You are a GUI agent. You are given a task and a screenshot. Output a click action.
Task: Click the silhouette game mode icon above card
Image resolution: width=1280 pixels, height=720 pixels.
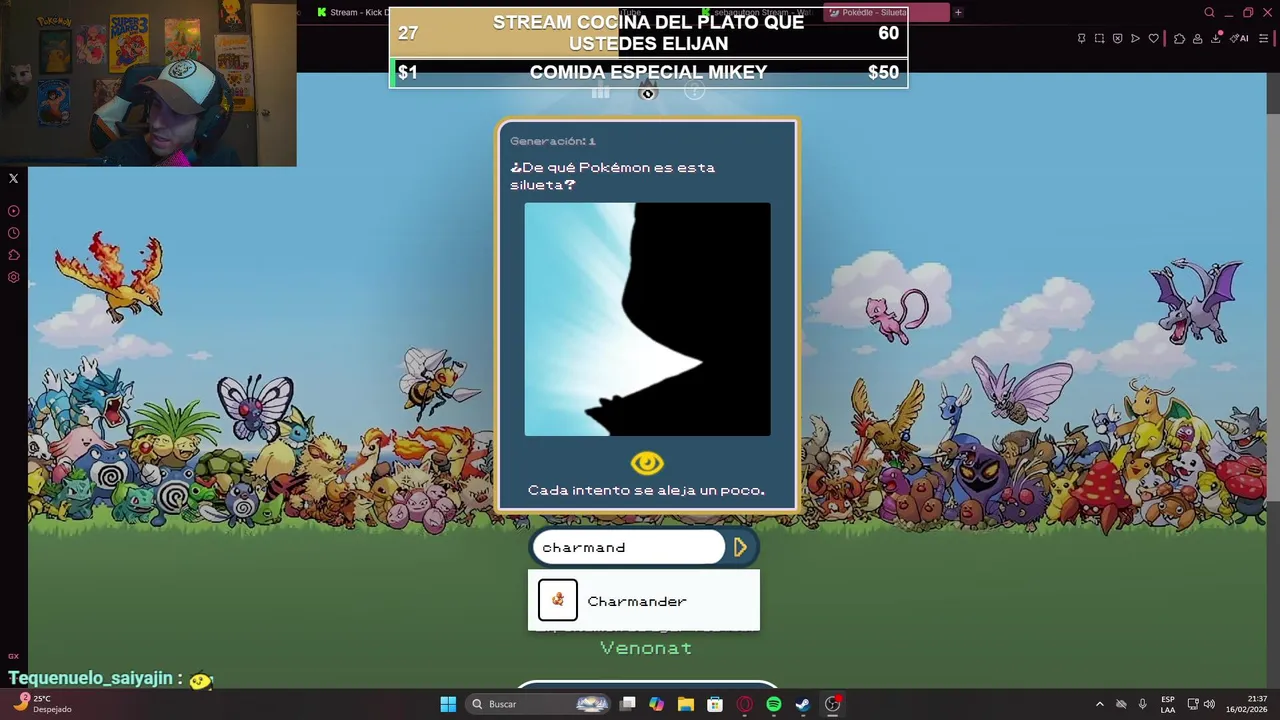pos(647,92)
